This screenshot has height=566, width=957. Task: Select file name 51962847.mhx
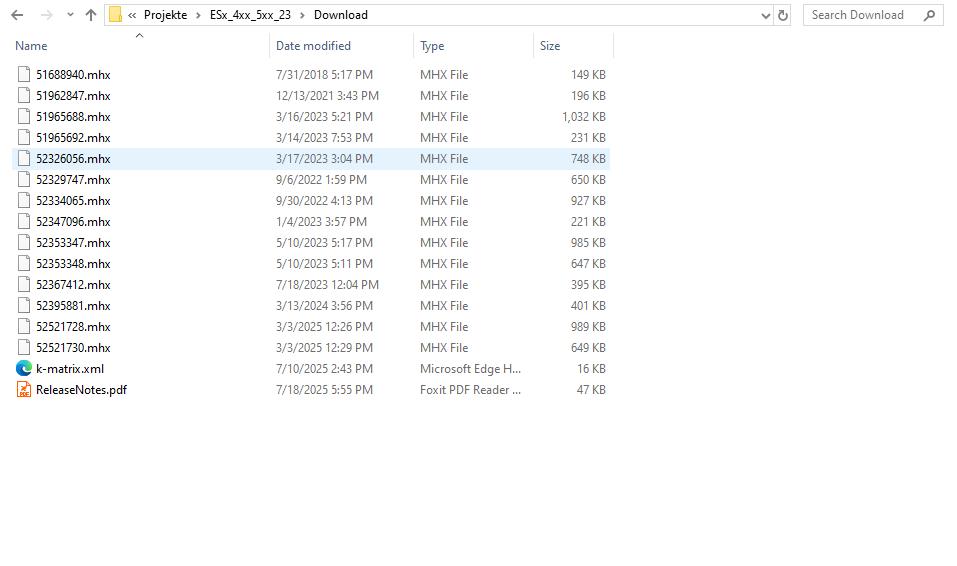pyautogui.click(x=73, y=95)
